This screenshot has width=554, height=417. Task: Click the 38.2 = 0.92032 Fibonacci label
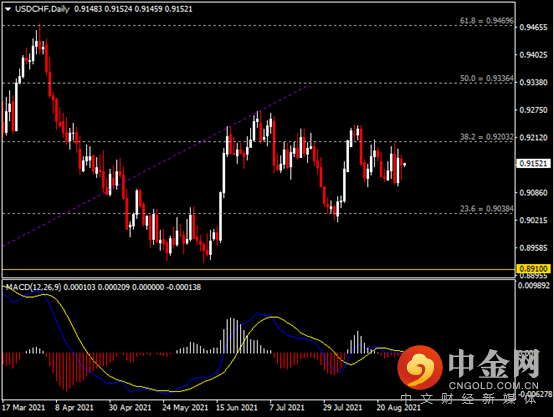pos(487,137)
